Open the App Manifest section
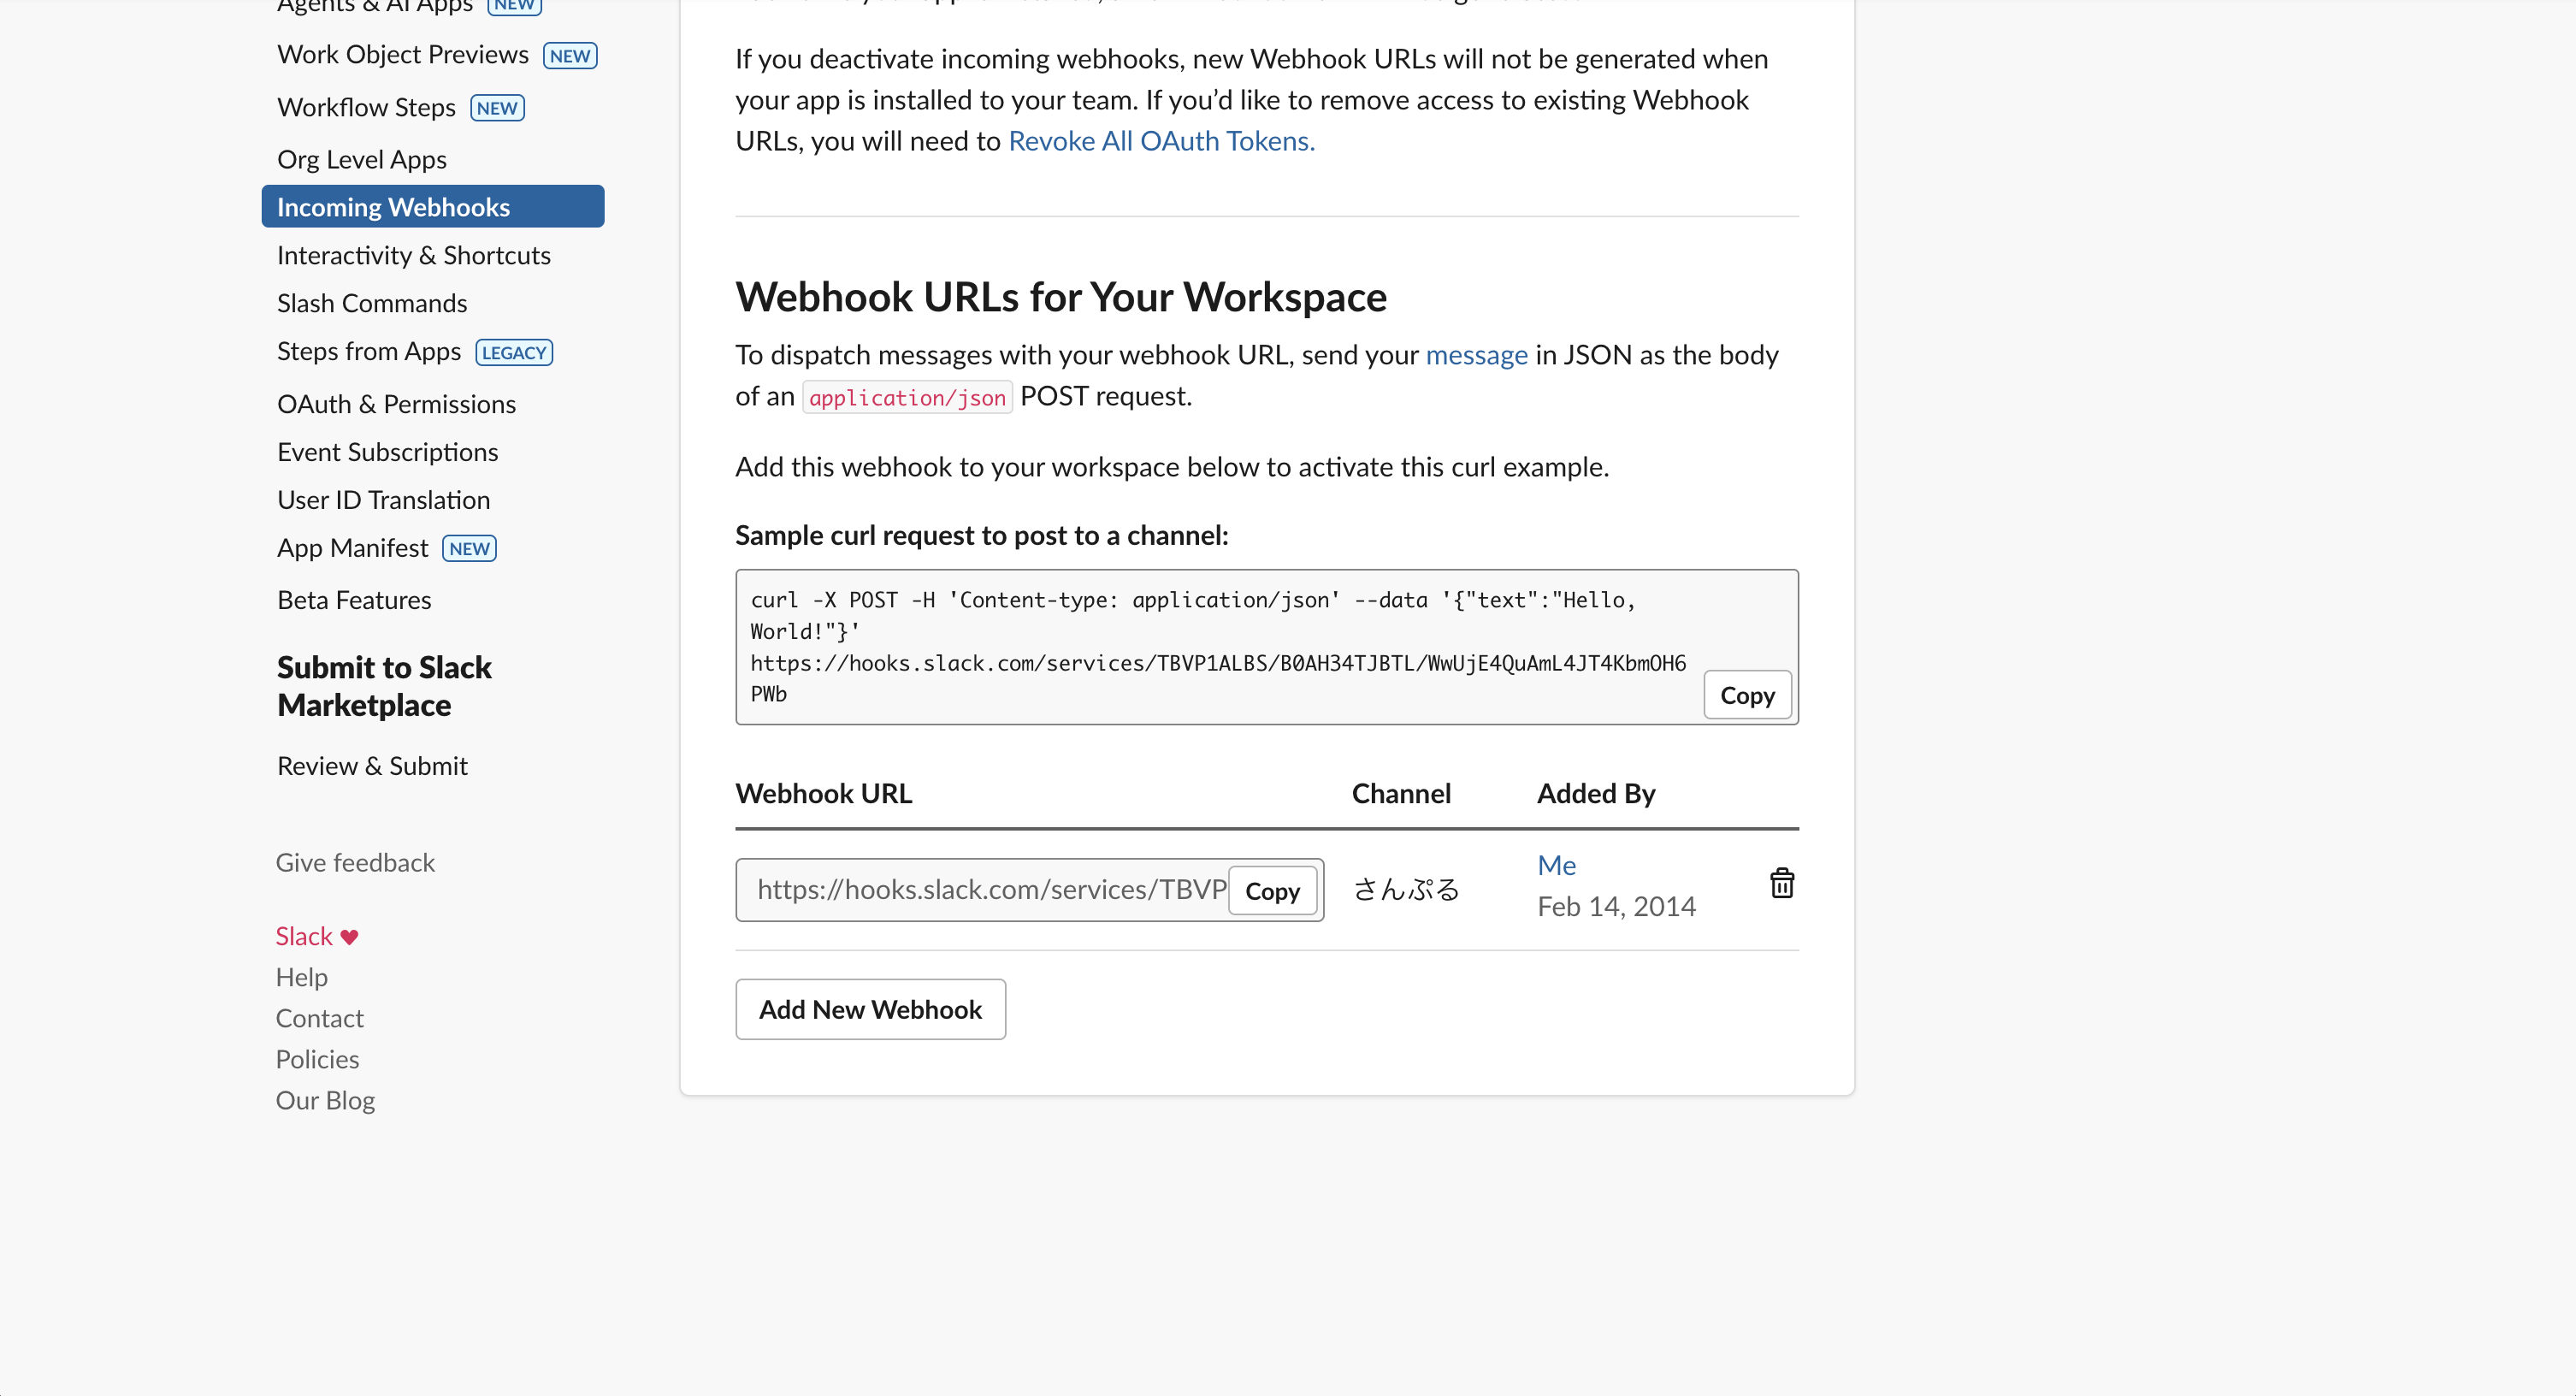Screen dimensions: 2576x1396 353,547
